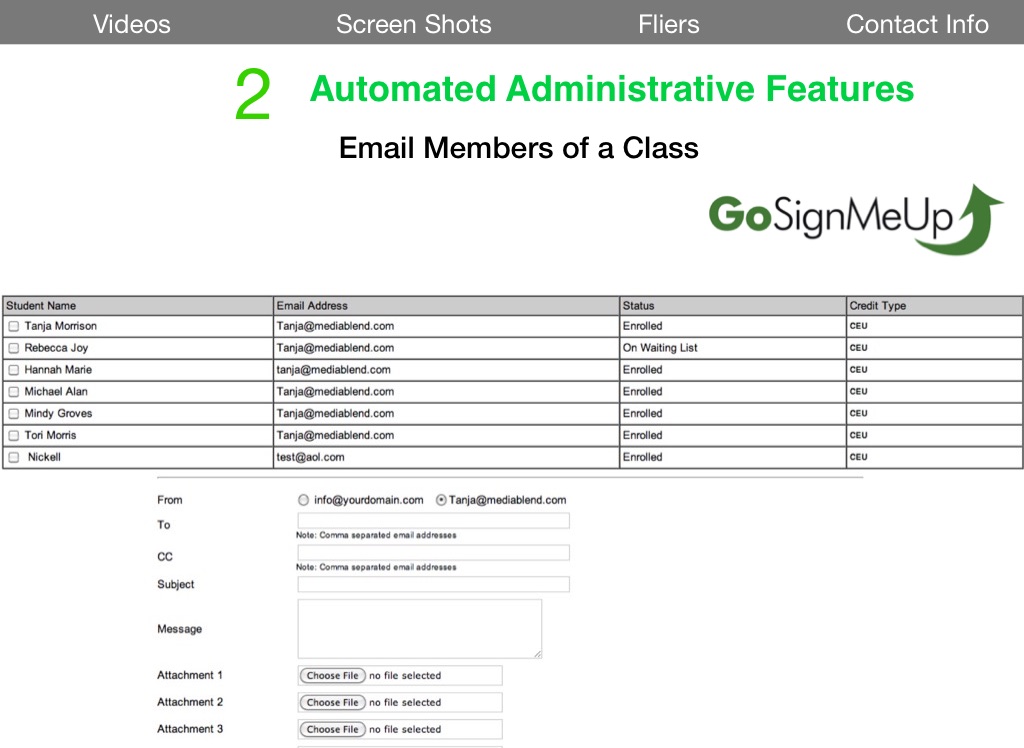
Task: Check the box beside Nickell
Action: click(x=14, y=458)
